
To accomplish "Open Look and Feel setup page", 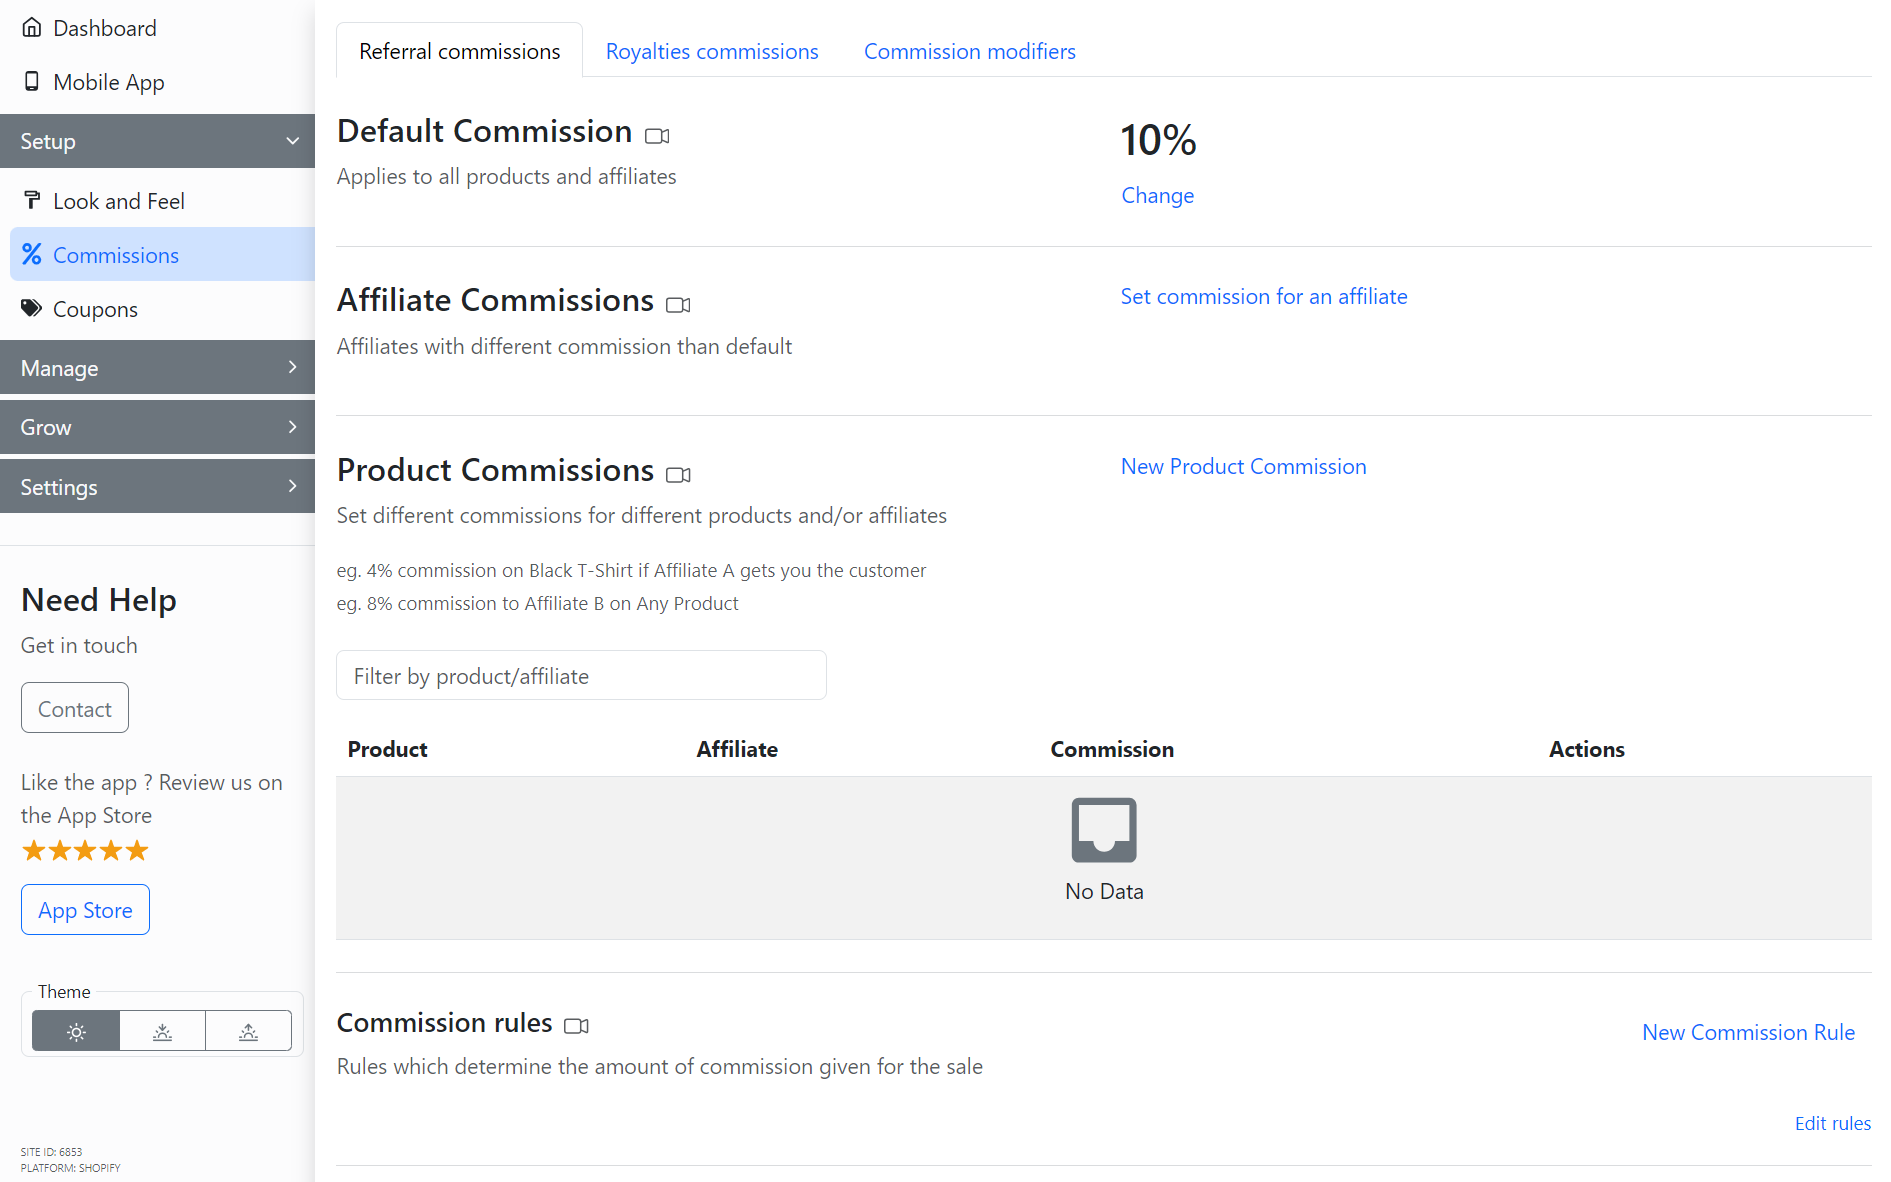I will (118, 201).
